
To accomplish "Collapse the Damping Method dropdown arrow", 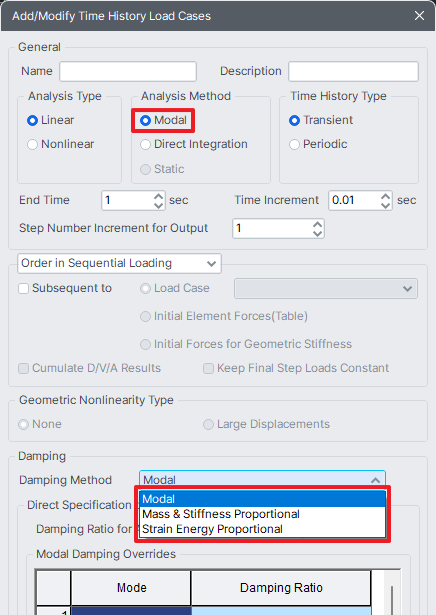I will (x=375, y=480).
